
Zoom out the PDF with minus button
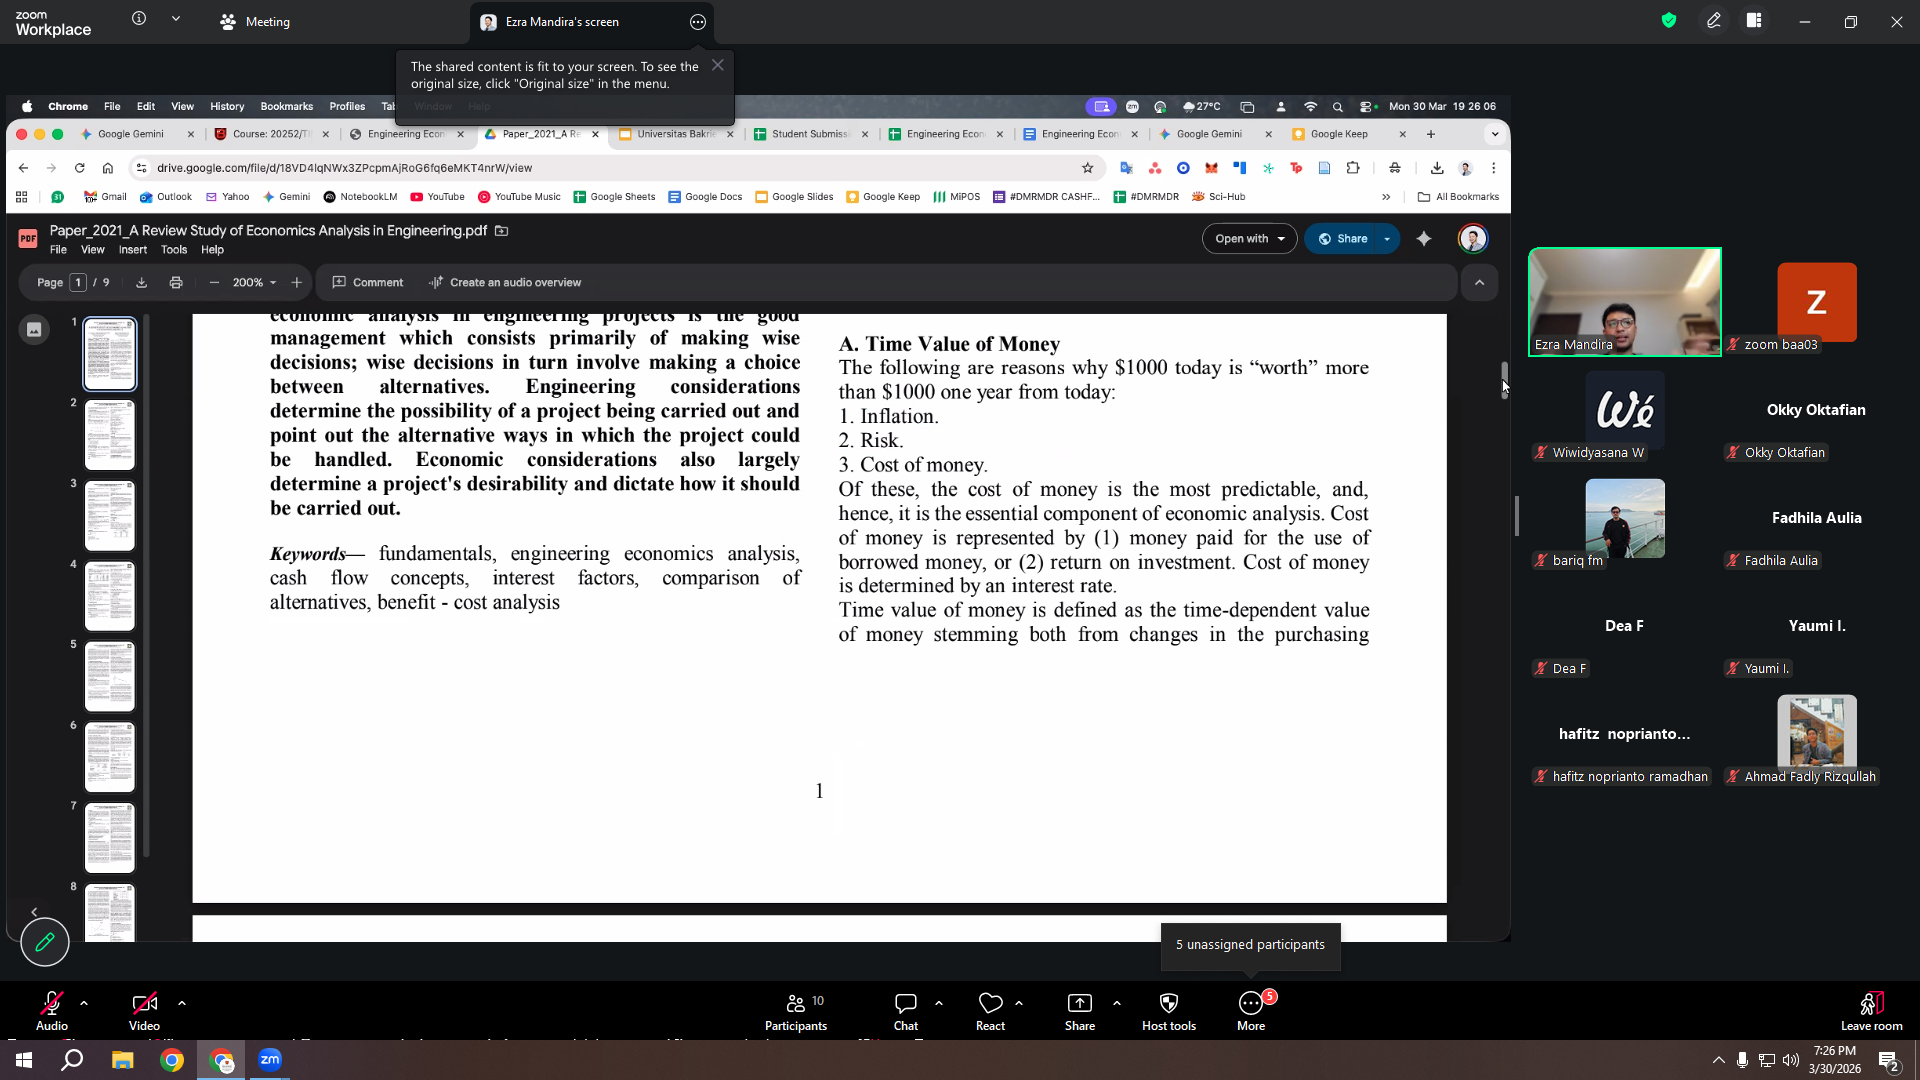[x=214, y=283]
